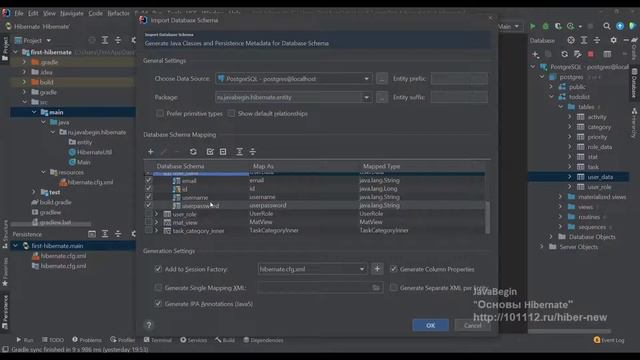The image size is (640, 360).
Task: Expand the user_role row in mapping table
Action: [x=156, y=213]
